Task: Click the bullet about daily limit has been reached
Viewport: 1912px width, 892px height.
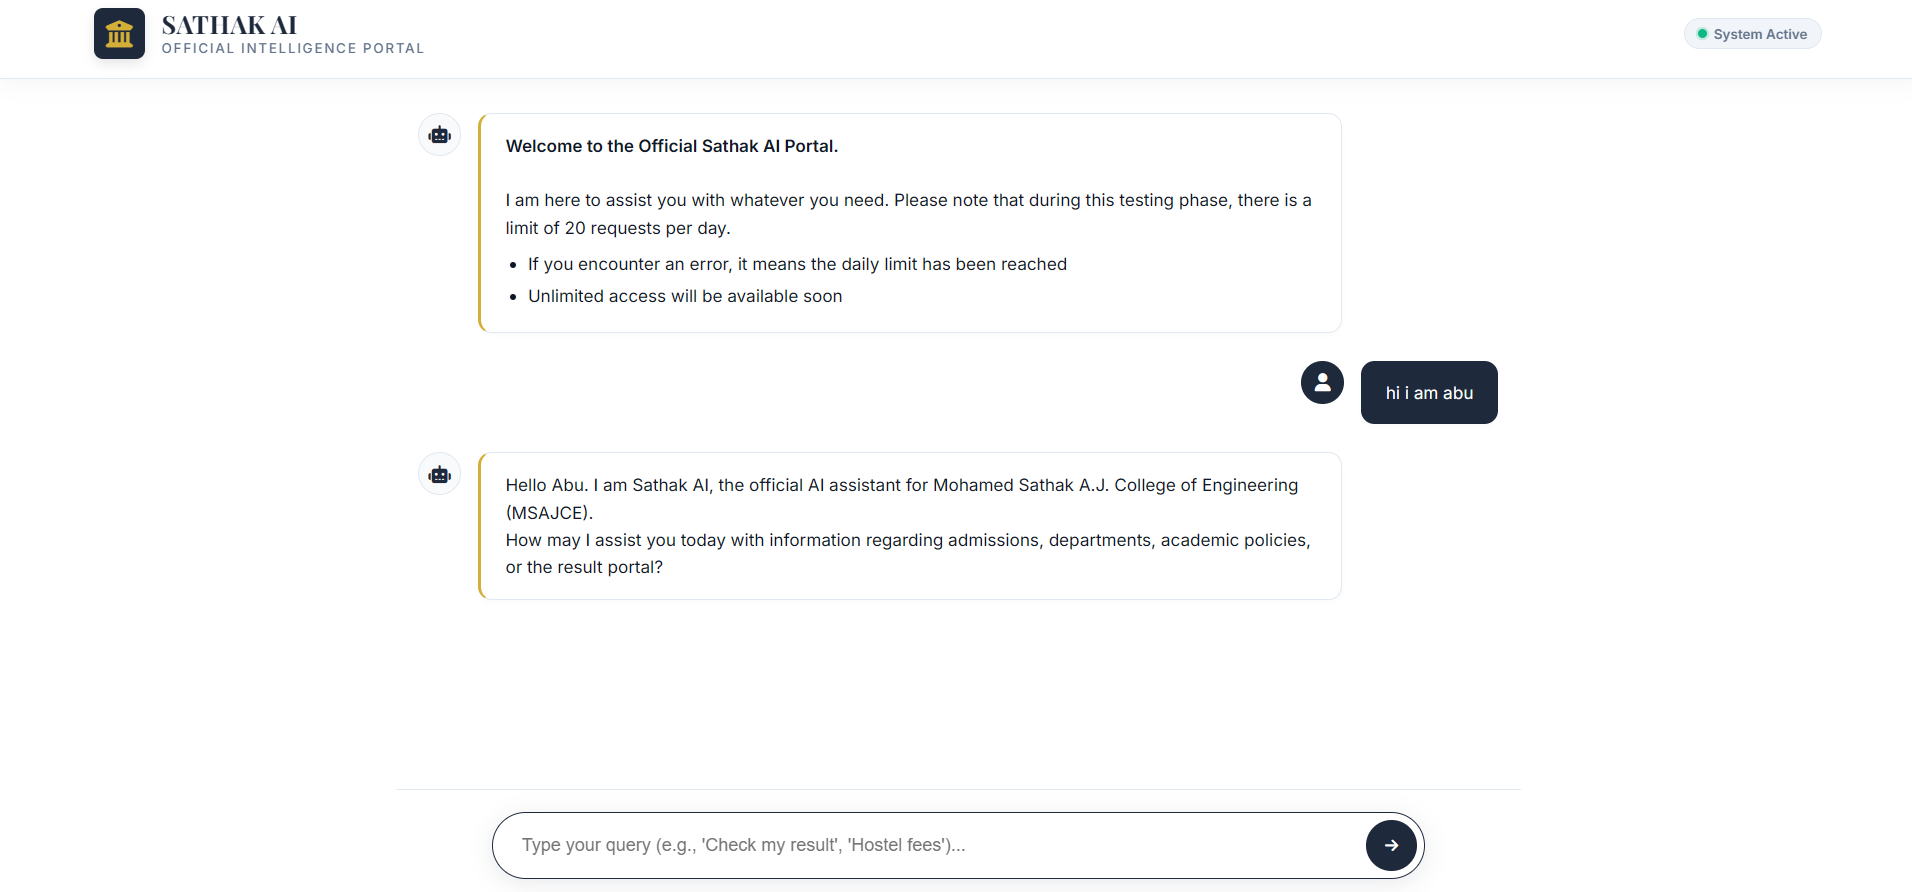Action: (797, 264)
